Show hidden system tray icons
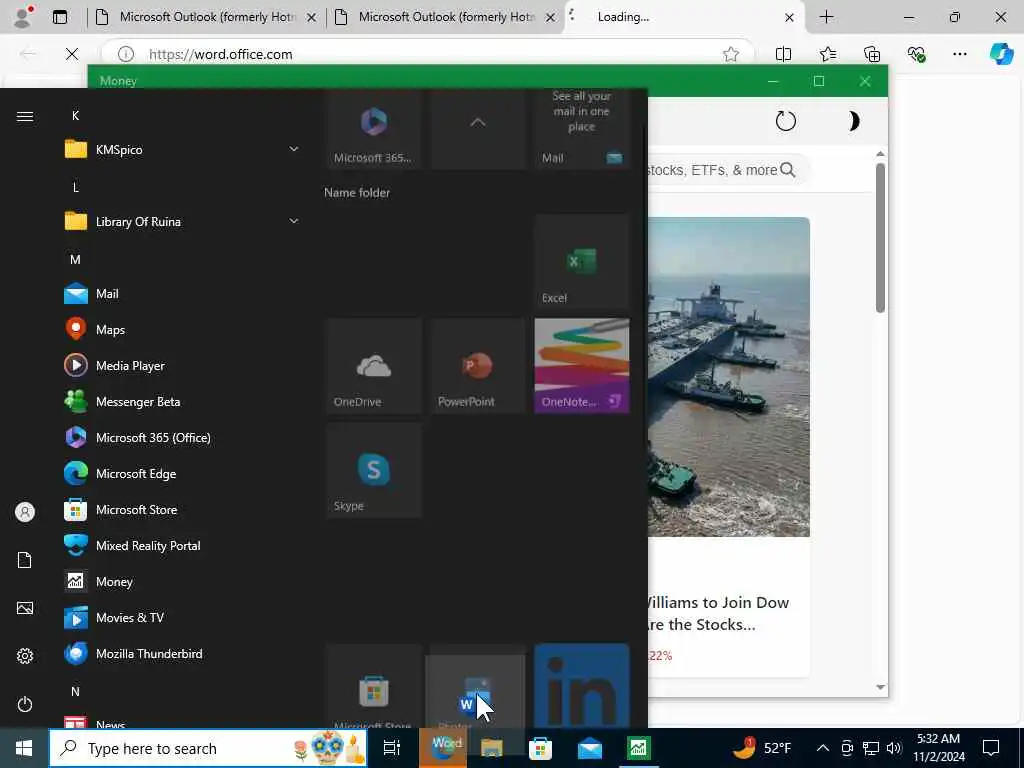1024x768 pixels. (x=823, y=748)
